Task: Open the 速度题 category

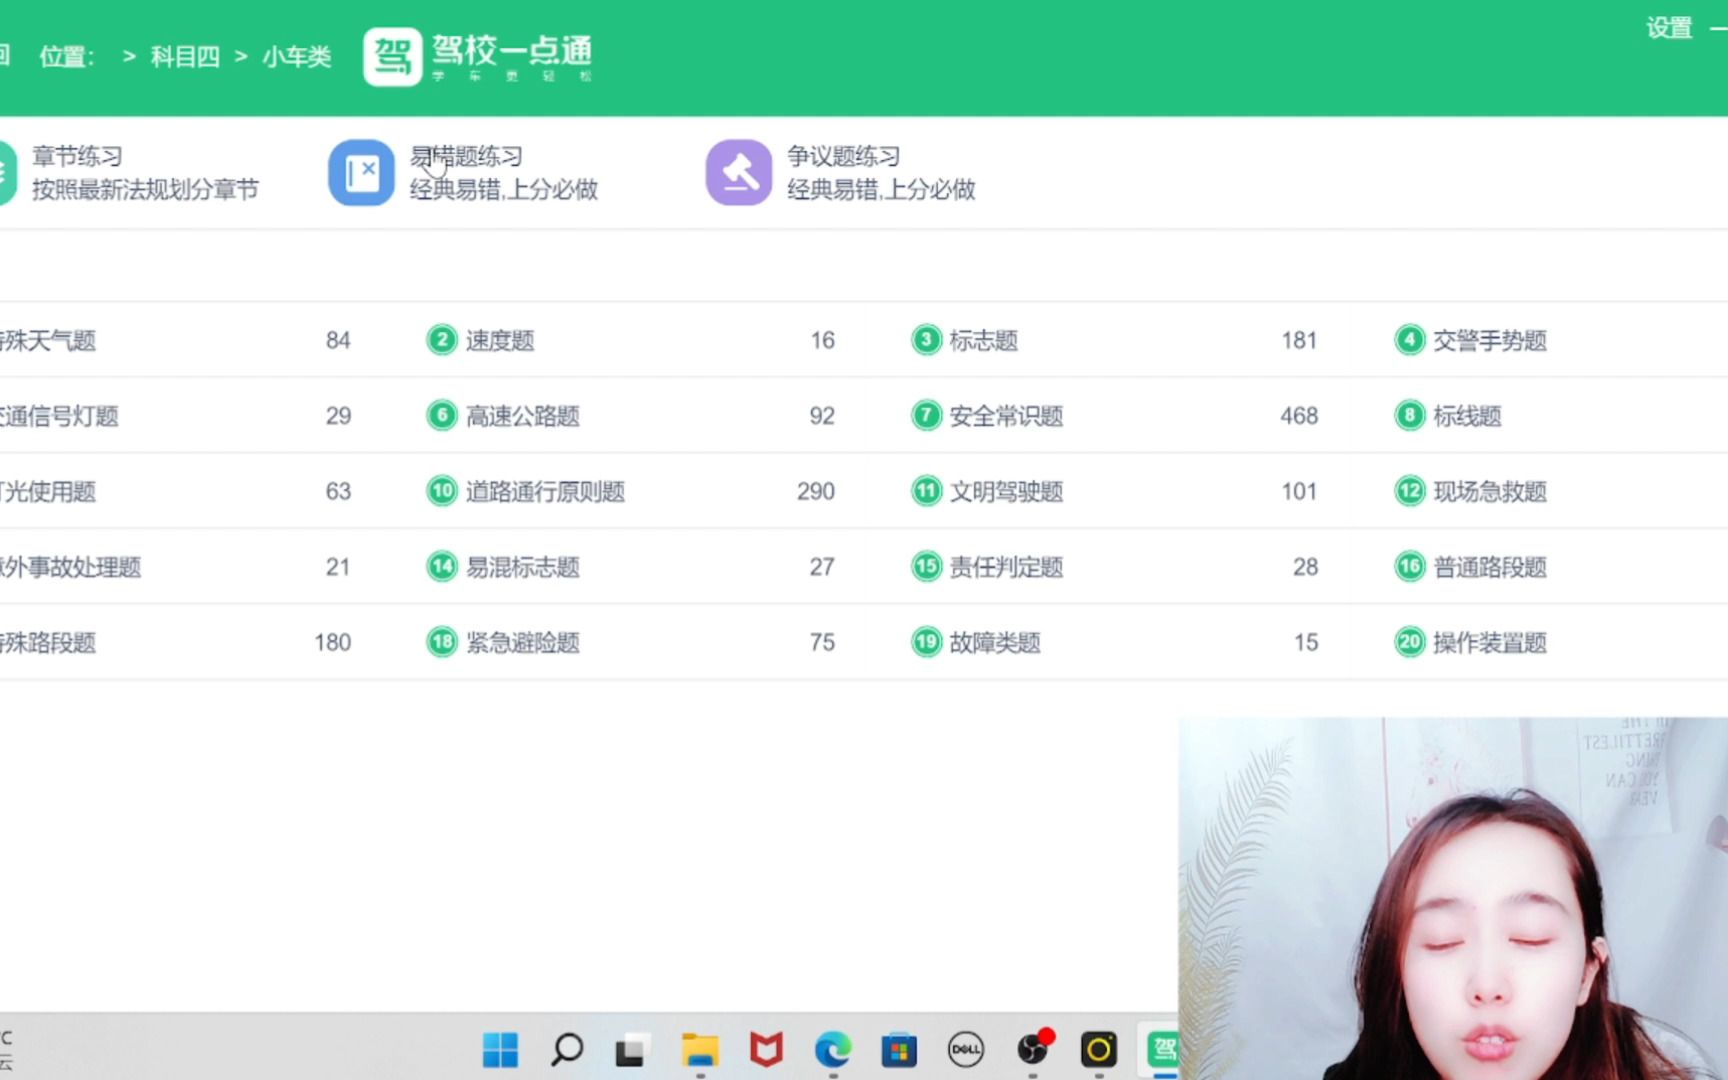Action: click(500, 340)
